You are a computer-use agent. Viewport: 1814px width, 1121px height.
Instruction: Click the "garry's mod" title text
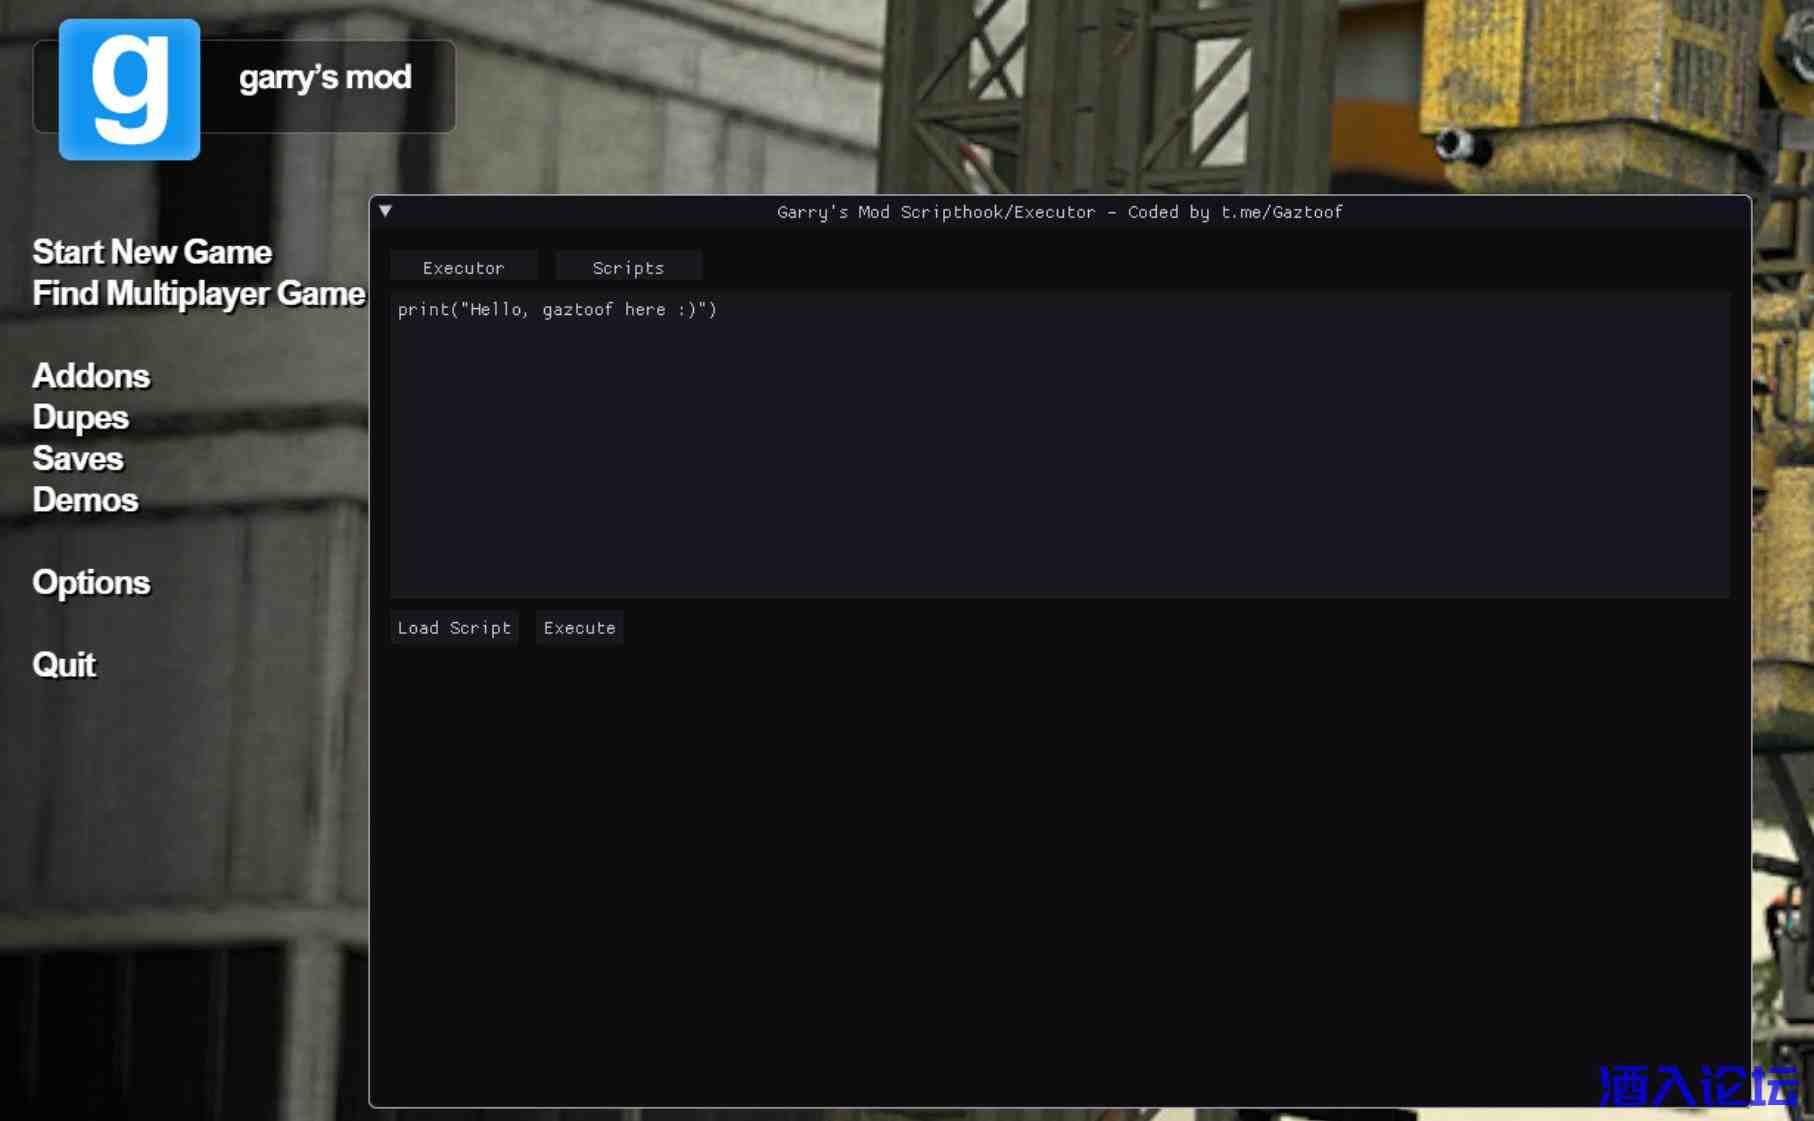tap(325, 78)
